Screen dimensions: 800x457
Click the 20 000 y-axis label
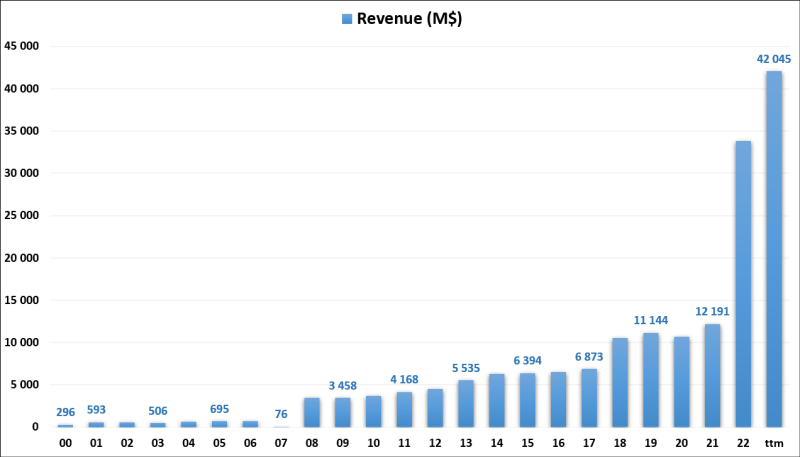coord(21,258)
